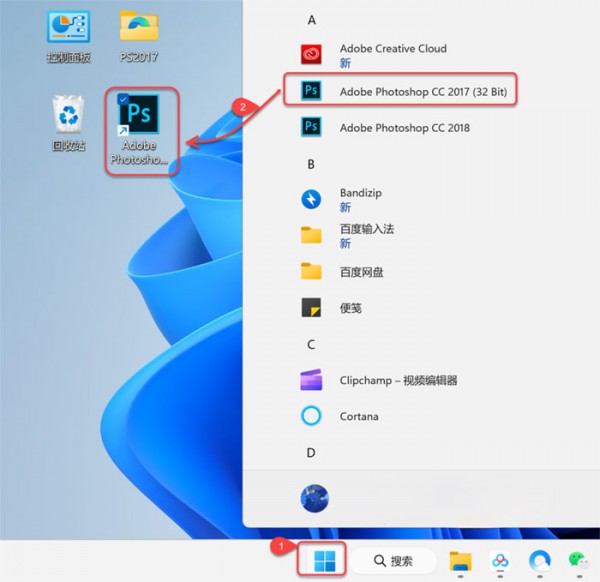Screen dimensions: 600x582
Task: Expand the 百度输入法 folder
Action: 311,235
